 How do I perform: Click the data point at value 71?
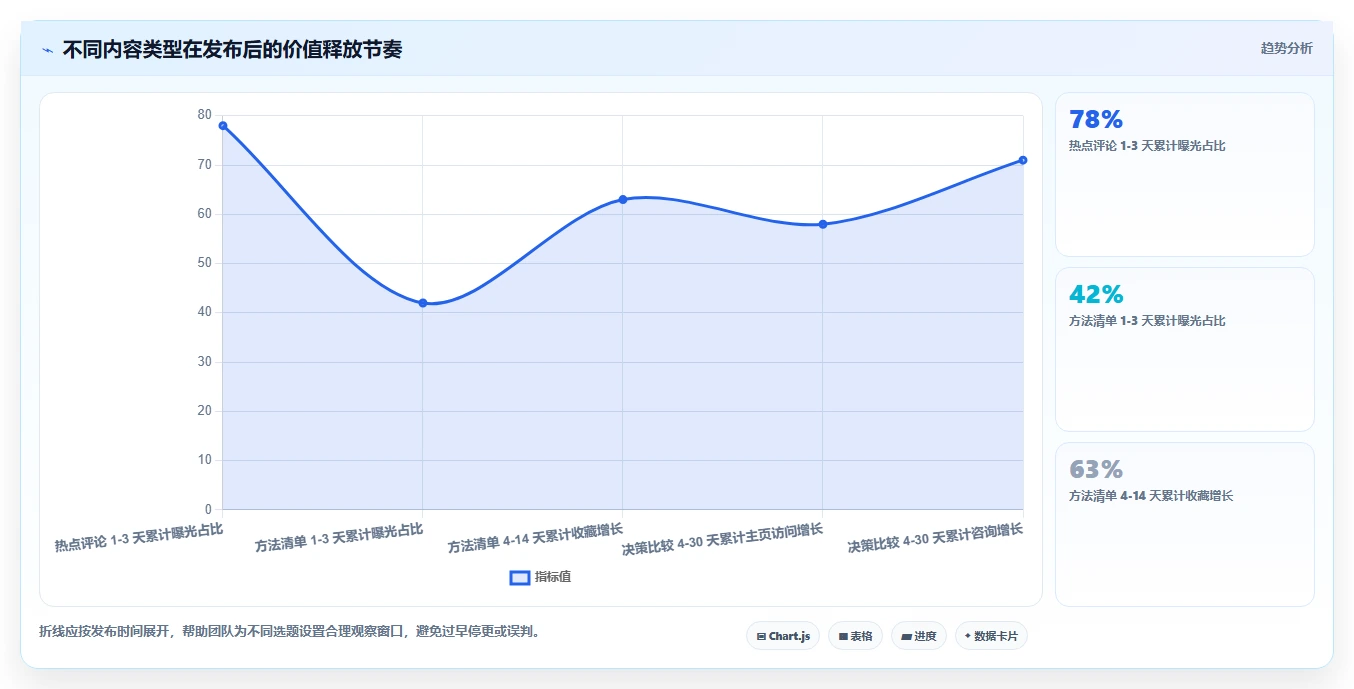pyautogui.click(x=1023, y=160)
